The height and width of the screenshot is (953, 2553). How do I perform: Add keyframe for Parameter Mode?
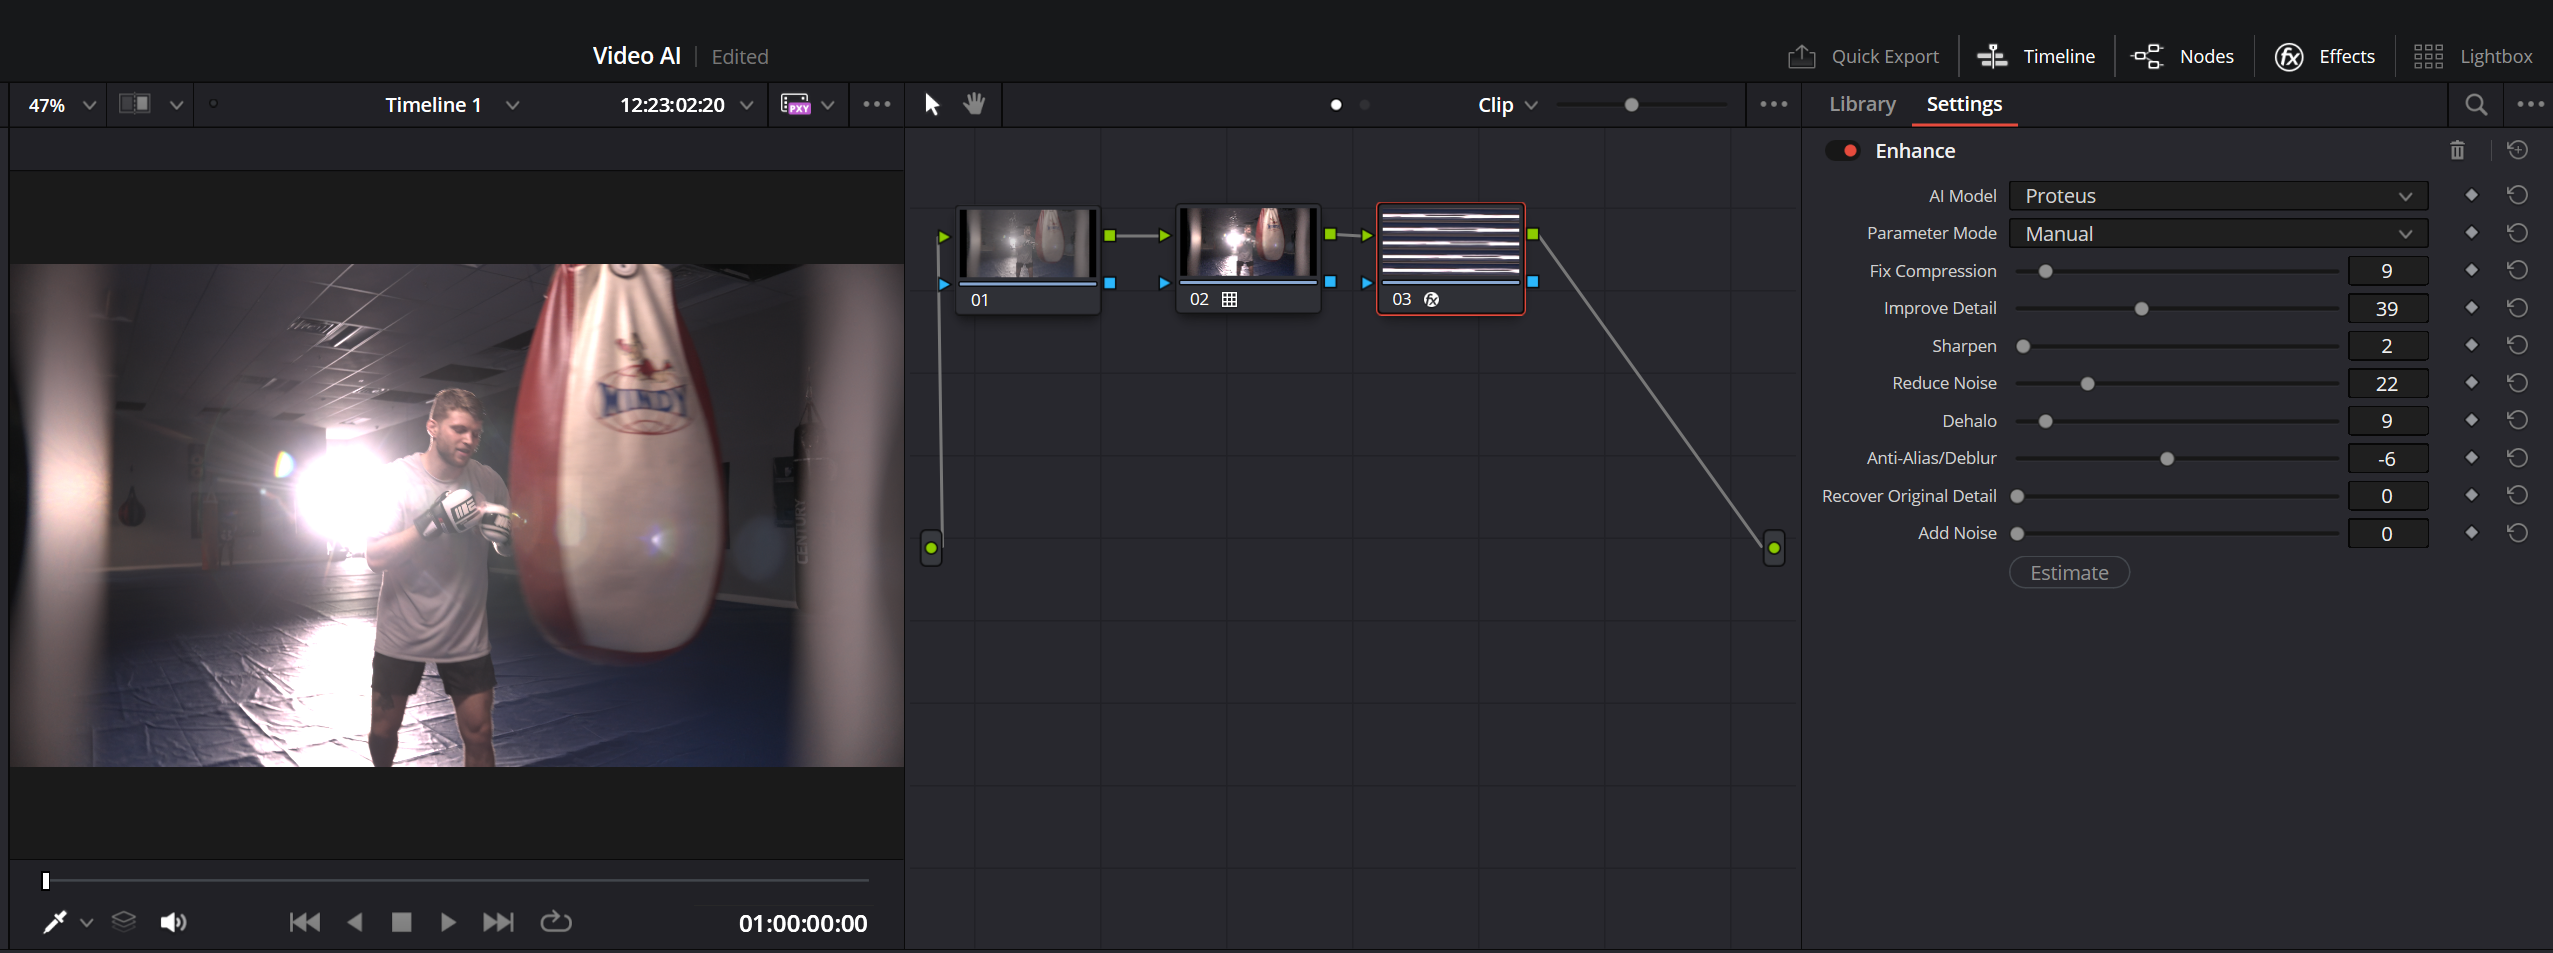click(x=2471, y=233)
